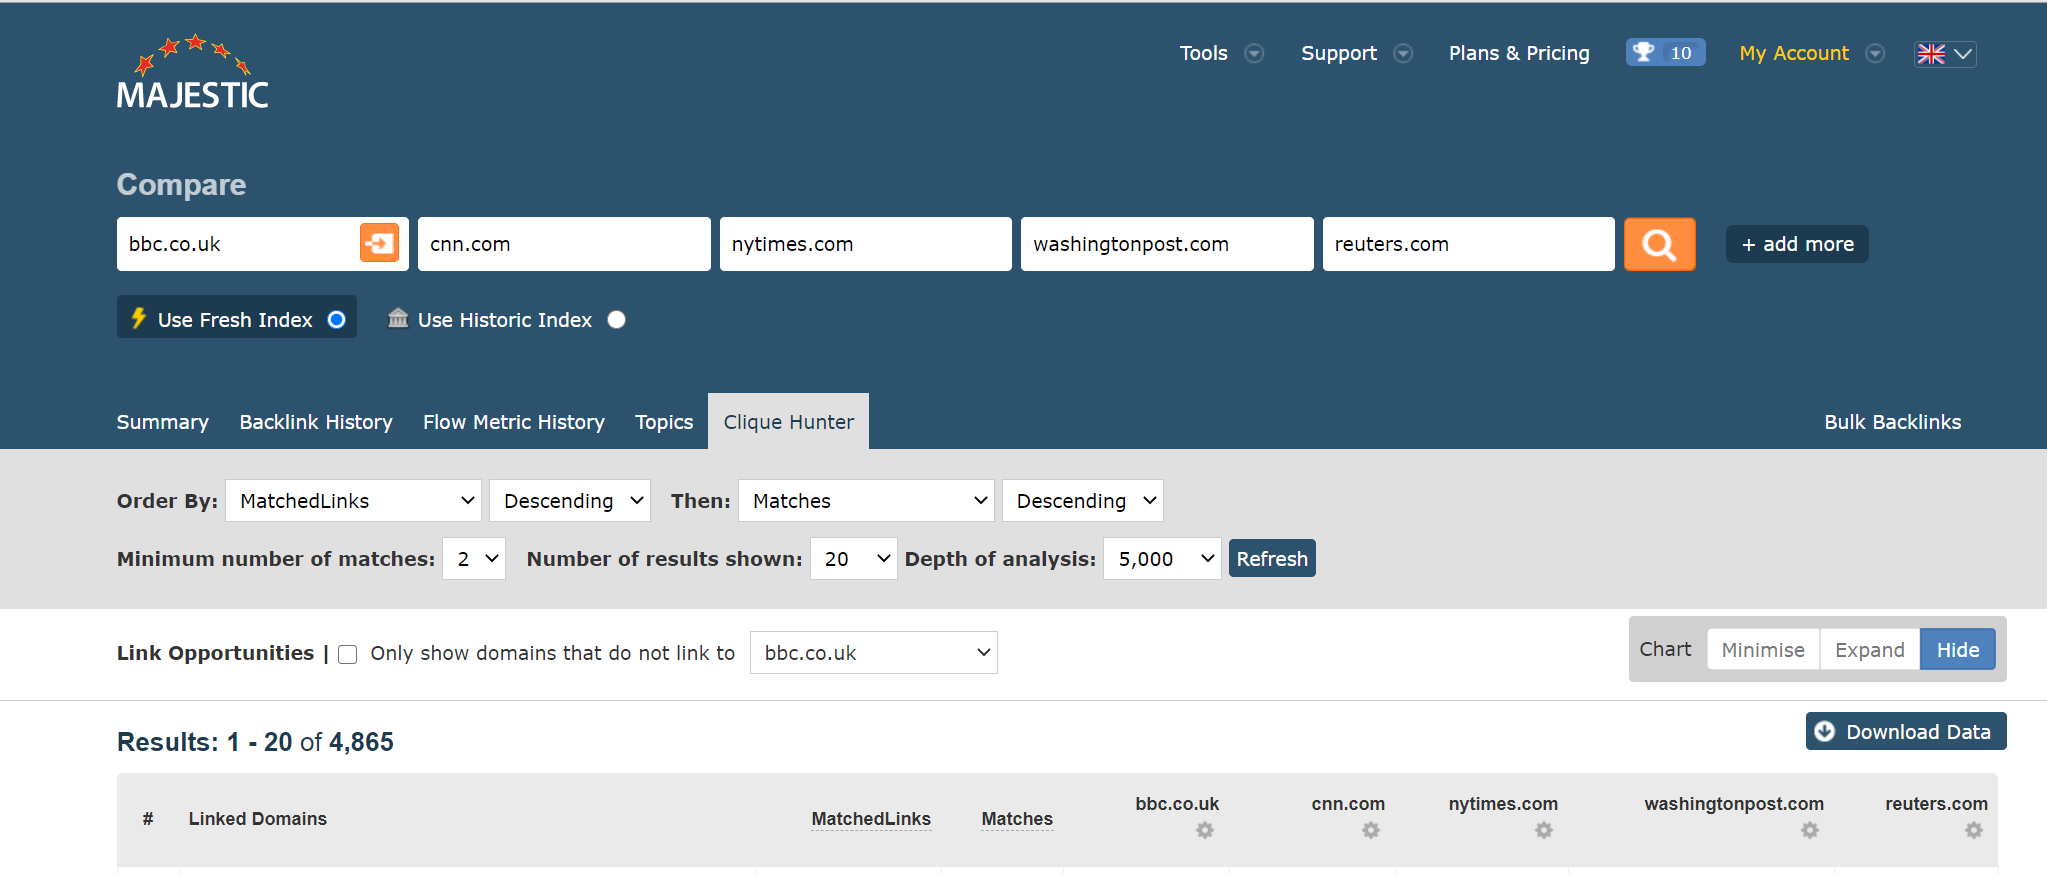
Task: Click the Support dropdown arrow icon
Action: coord(1403,54)
